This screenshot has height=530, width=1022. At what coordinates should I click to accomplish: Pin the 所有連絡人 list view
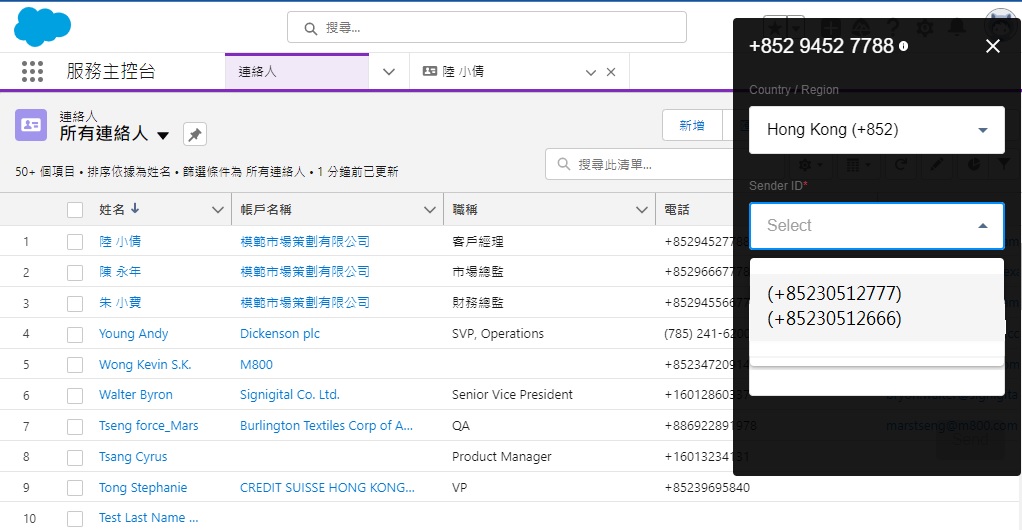195,134
